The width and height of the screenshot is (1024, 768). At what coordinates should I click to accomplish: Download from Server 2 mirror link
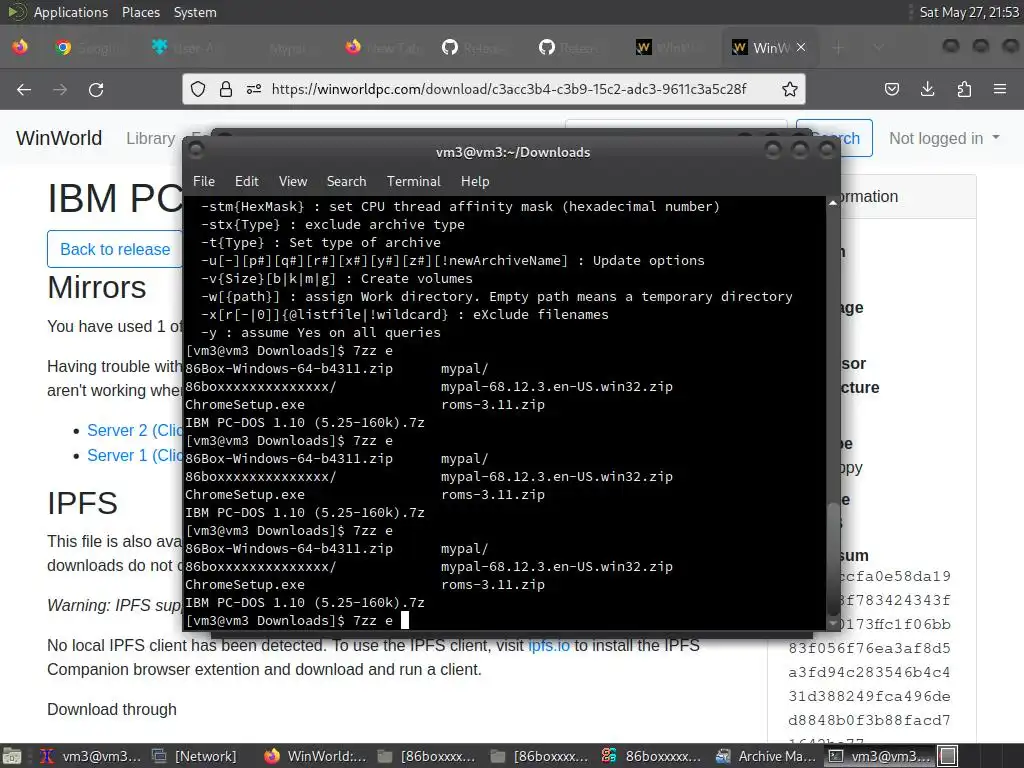tap(135, 430)
